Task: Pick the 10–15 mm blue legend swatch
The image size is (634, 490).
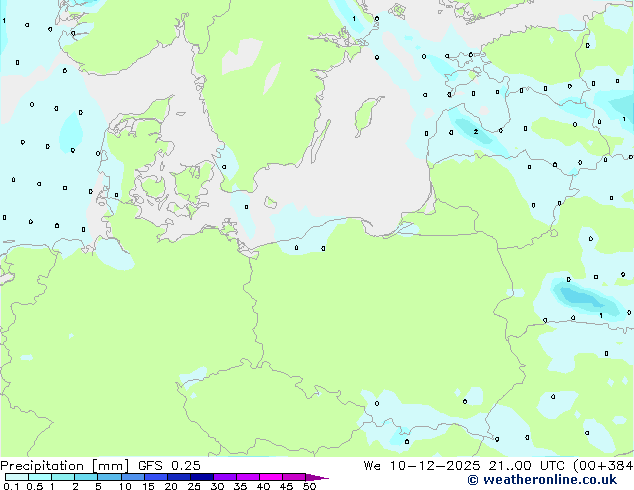Action: [x=133, y=477]
